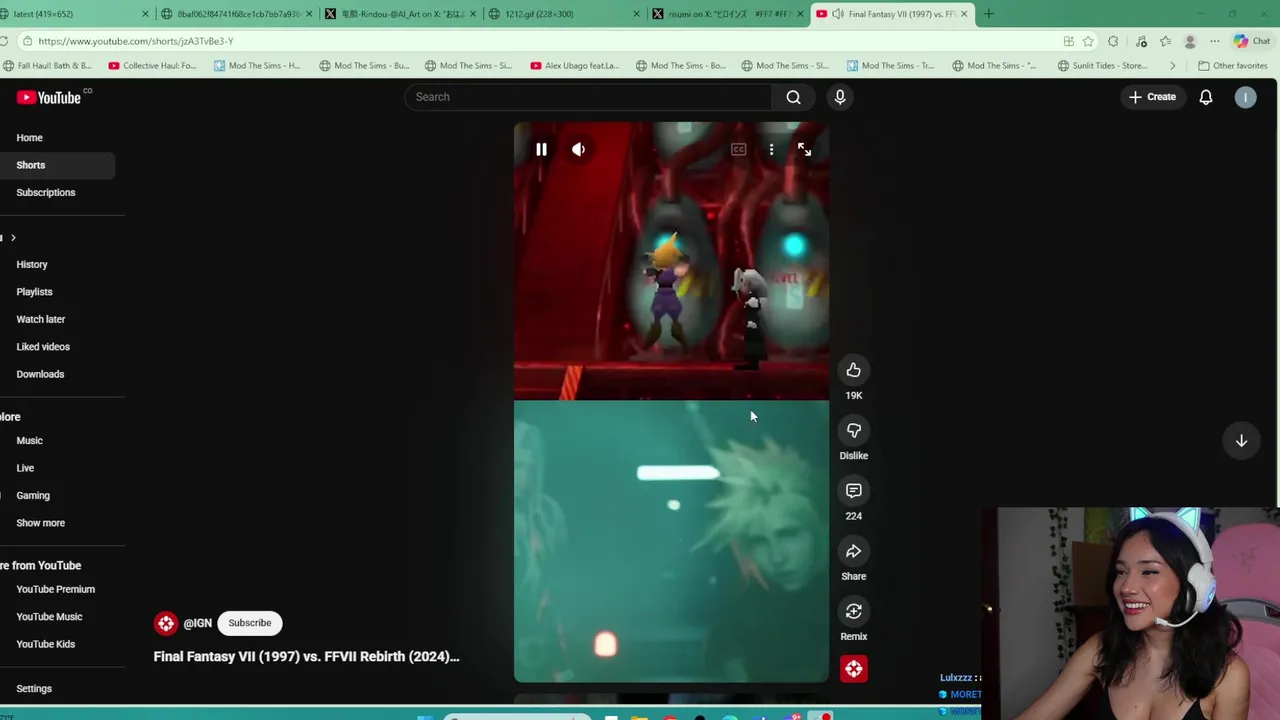
Task: Open YouTube Music link
Action: point(49,617)
